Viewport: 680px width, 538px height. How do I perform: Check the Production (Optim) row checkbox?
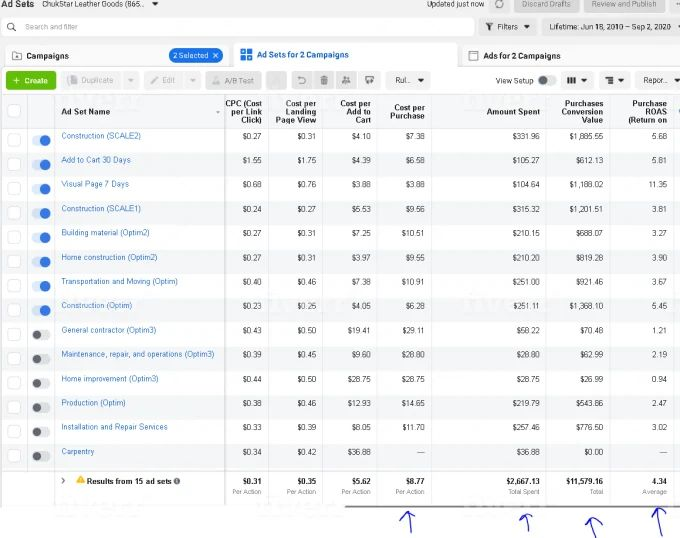pos(14,407)
